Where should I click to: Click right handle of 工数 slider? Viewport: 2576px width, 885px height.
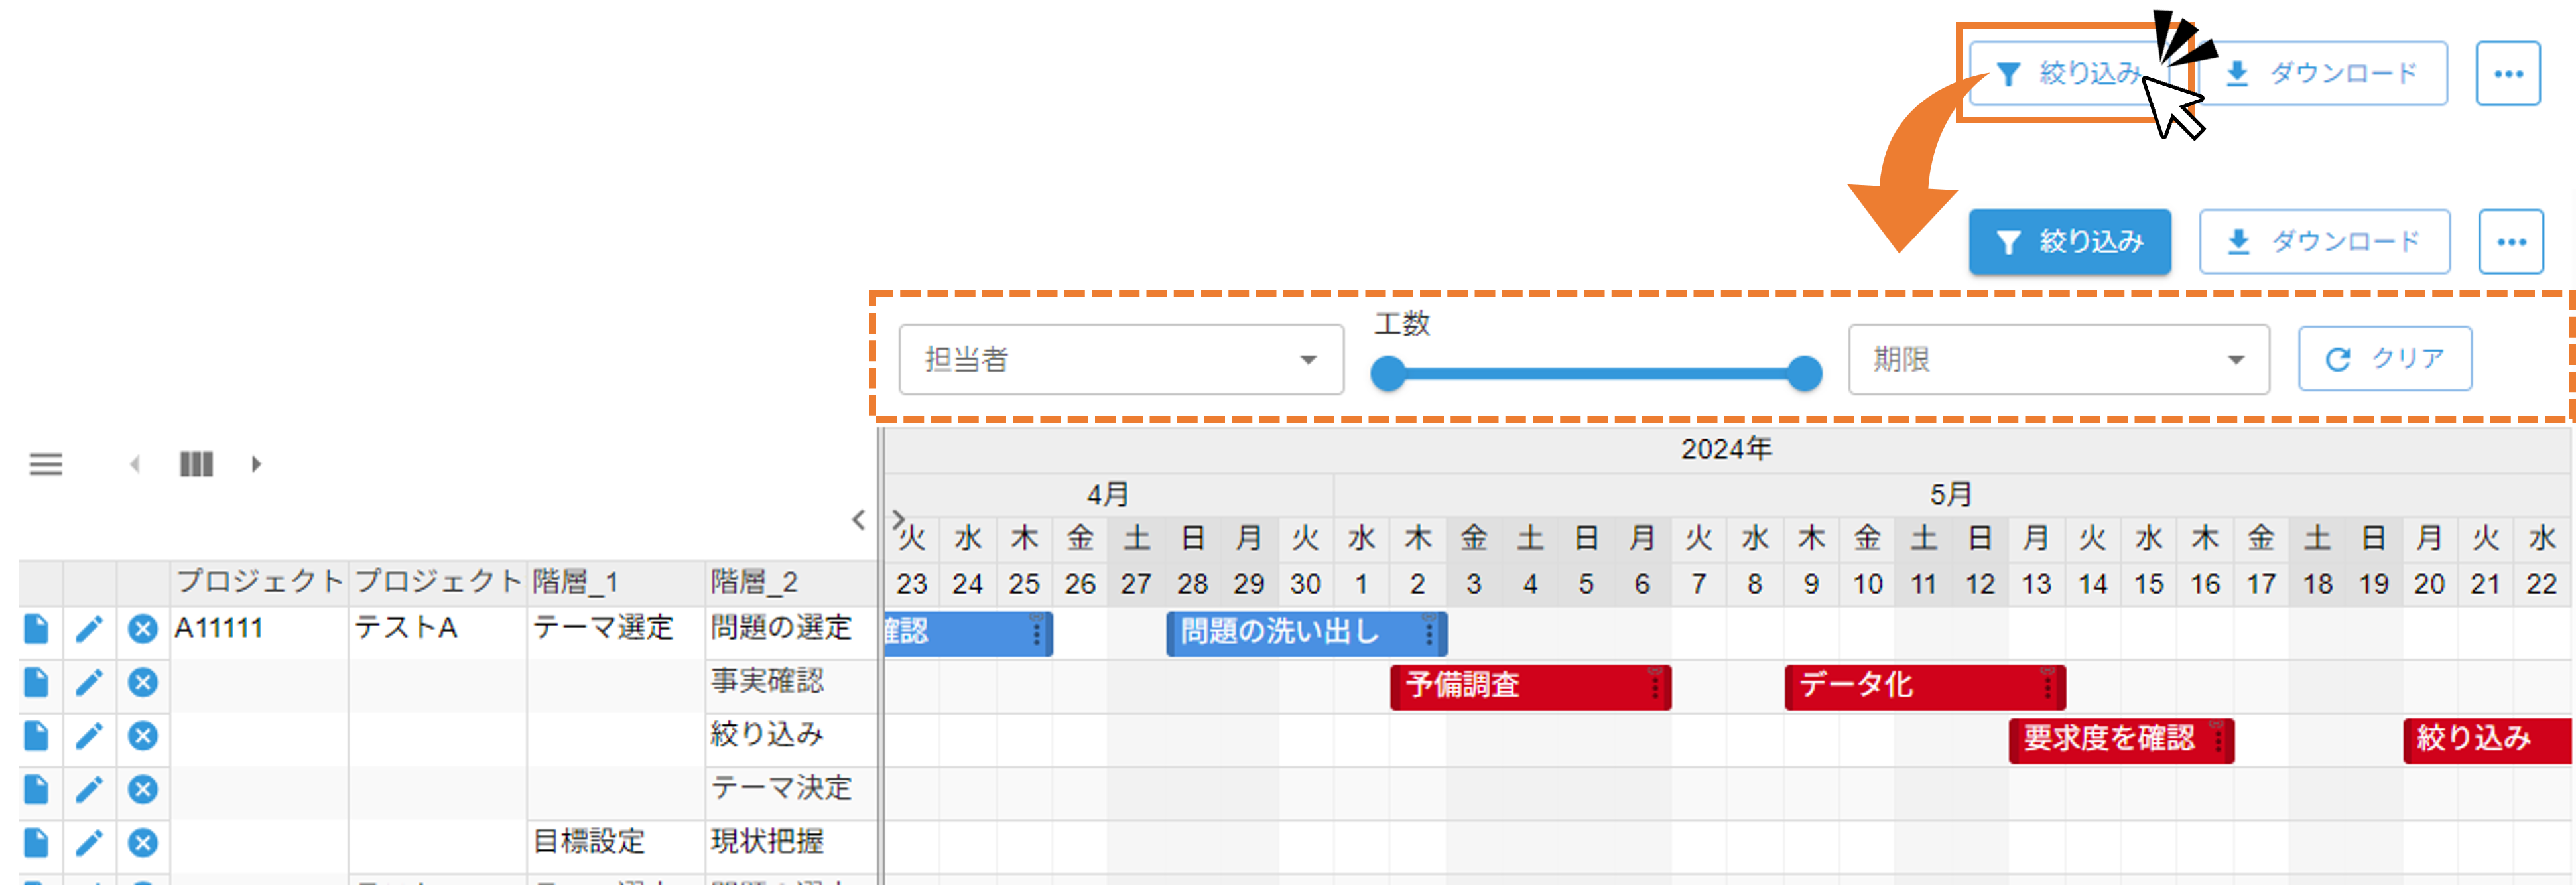(x=1804, y=374)
